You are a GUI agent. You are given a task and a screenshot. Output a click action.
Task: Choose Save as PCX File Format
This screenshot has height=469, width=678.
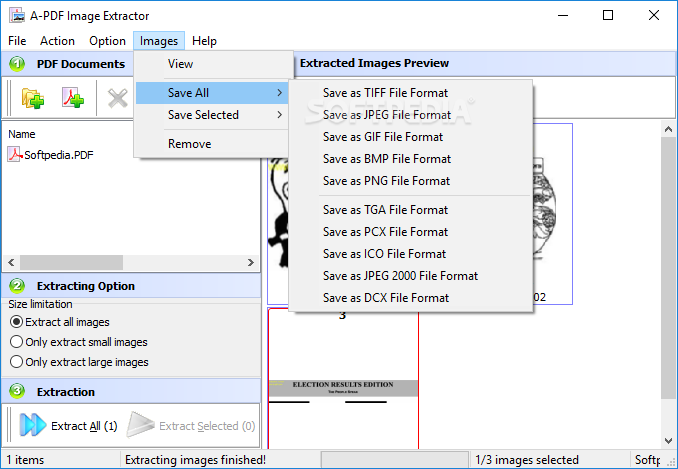click(x=410, y=232)
